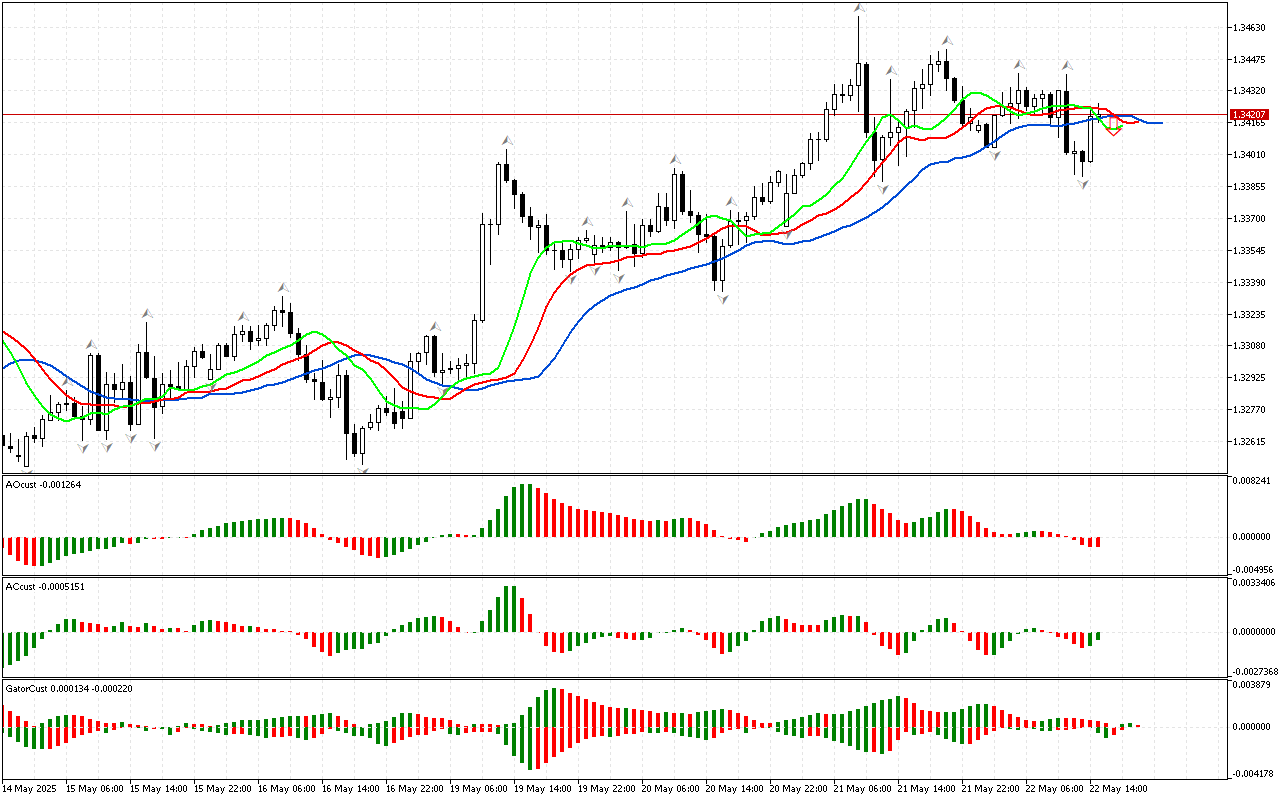This screenshot has height=800, width=1280.
Task: Click the highest up fractal arrow on chart
Action: 858,9
